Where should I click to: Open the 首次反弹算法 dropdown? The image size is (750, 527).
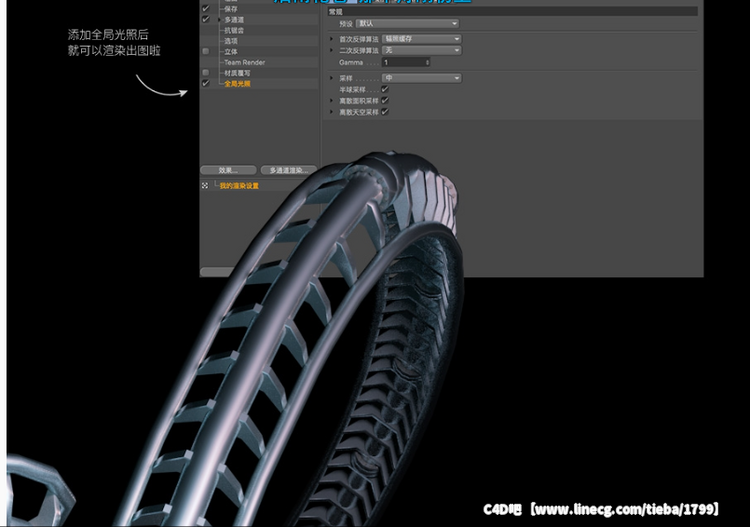click(x=422, y=39)
